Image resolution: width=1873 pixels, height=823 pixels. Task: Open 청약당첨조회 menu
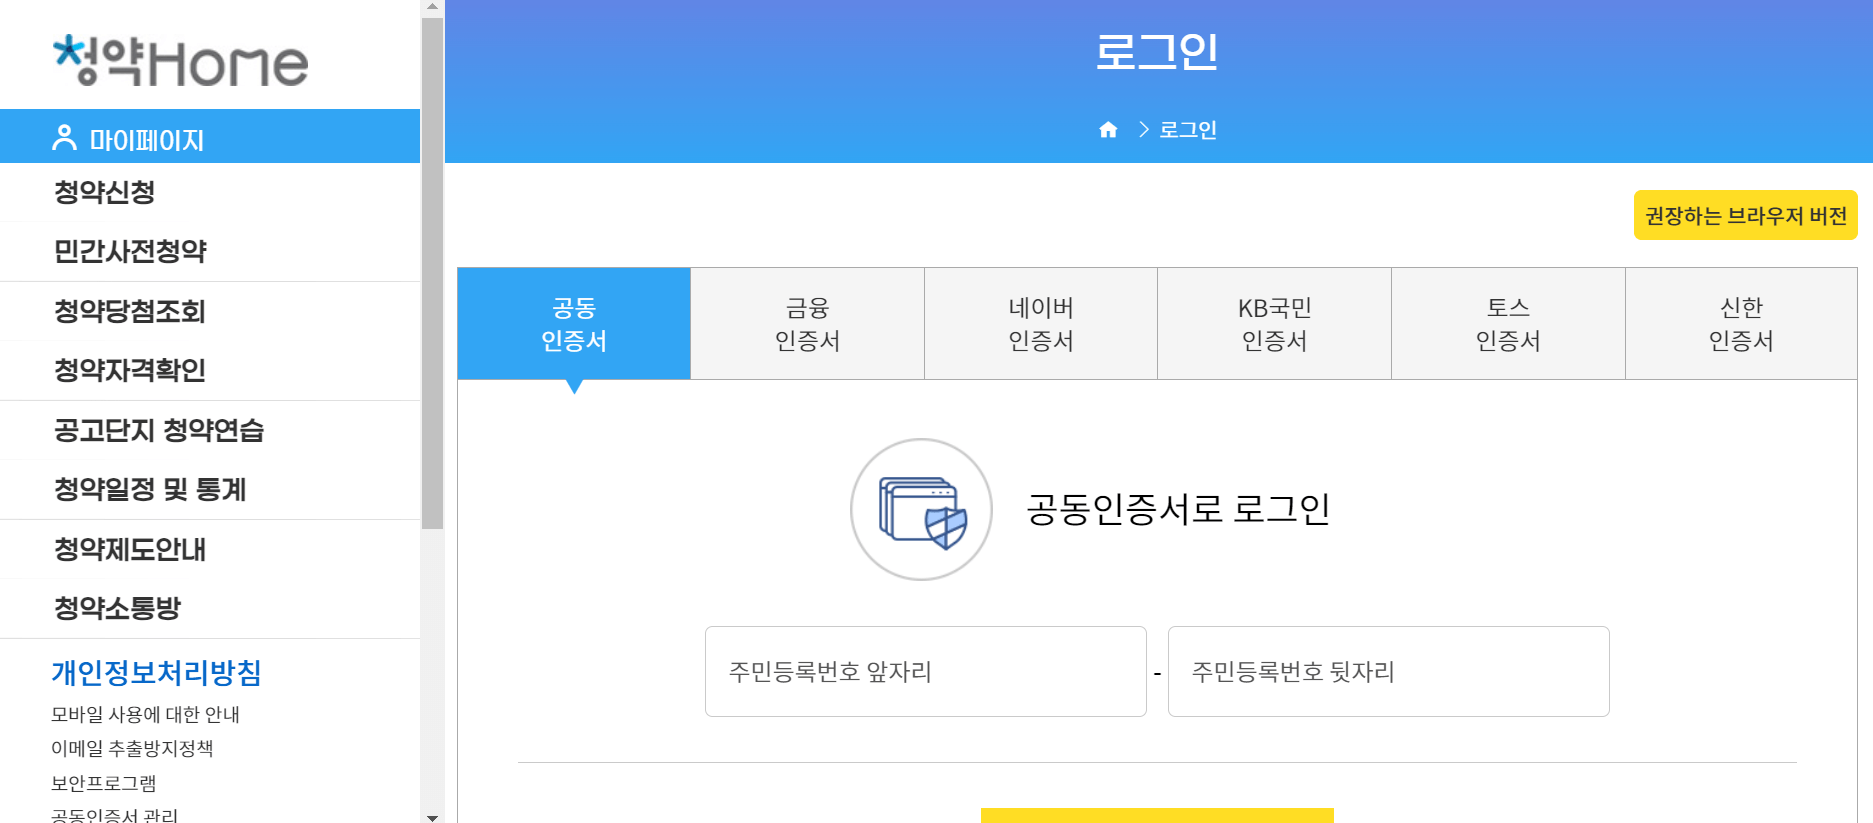[130, 311]
